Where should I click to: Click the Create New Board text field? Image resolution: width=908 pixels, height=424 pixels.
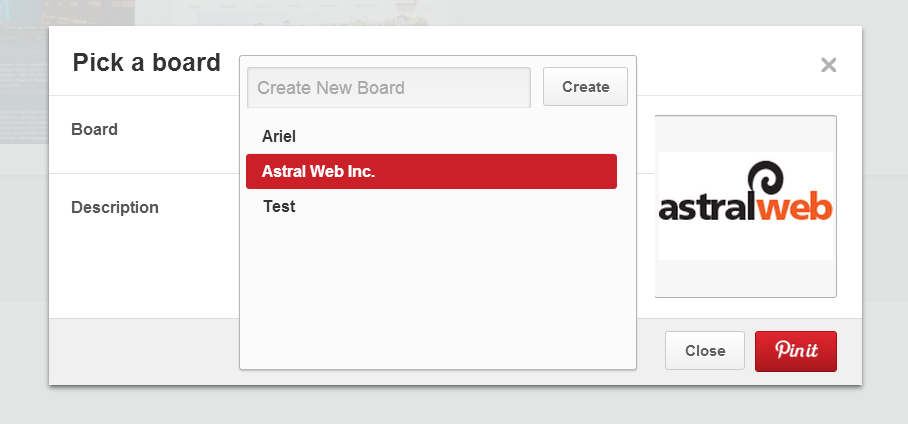[389, 87]
